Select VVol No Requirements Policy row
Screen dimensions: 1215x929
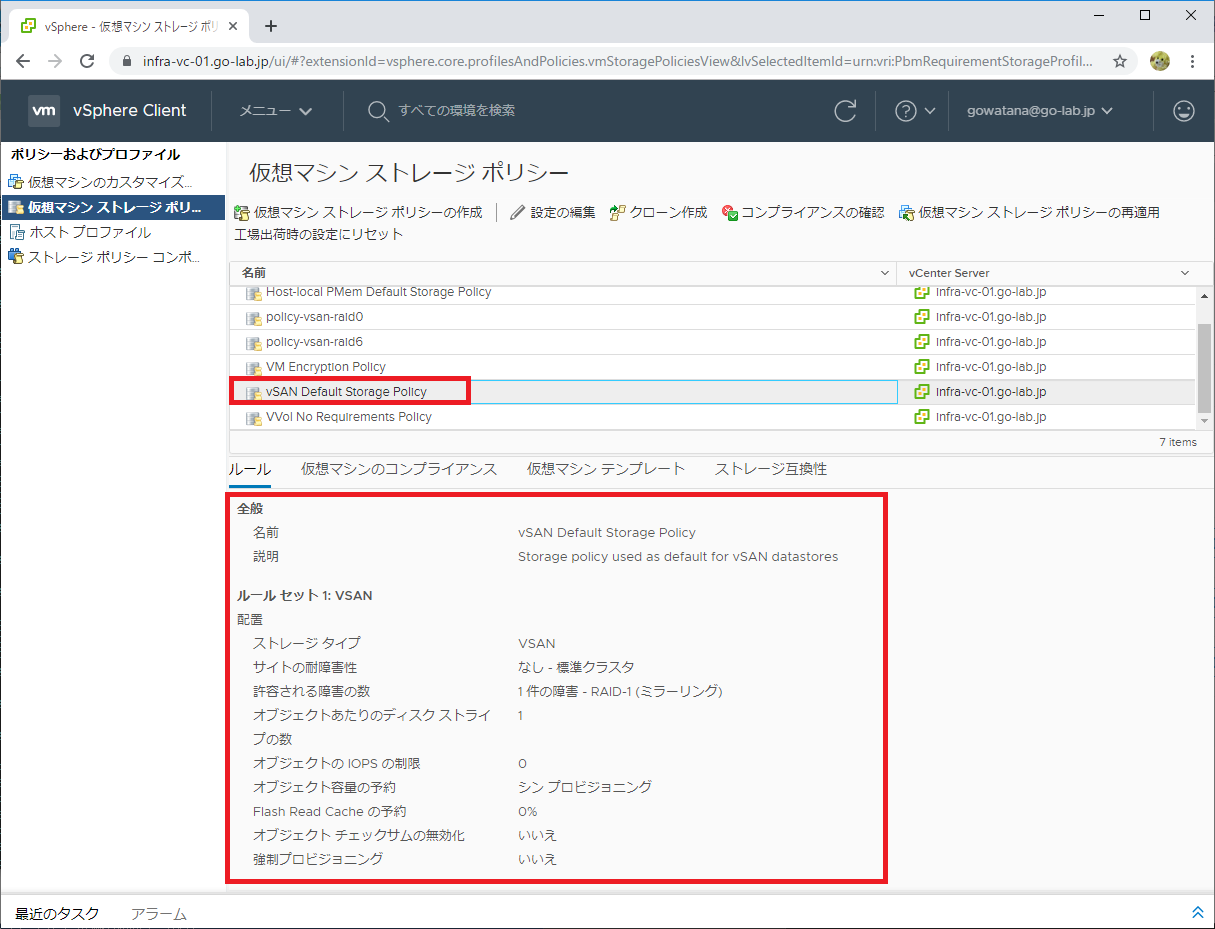pos(712,417)
